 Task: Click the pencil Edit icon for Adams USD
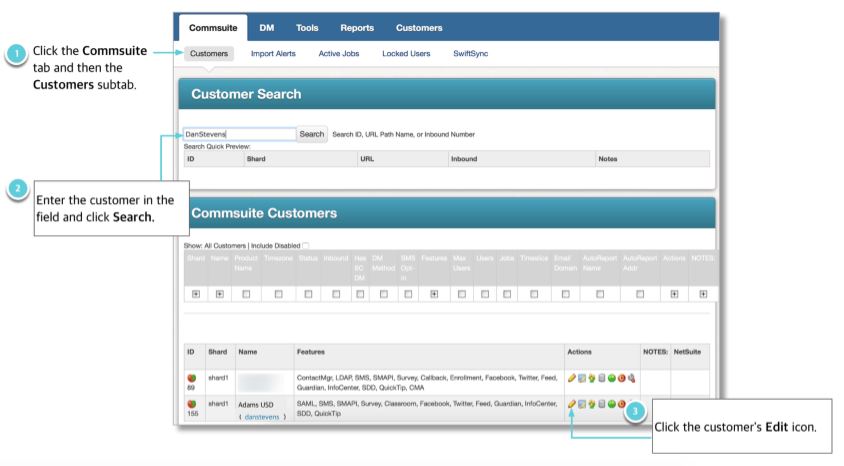pyautogui.click(x=571, y=403)
